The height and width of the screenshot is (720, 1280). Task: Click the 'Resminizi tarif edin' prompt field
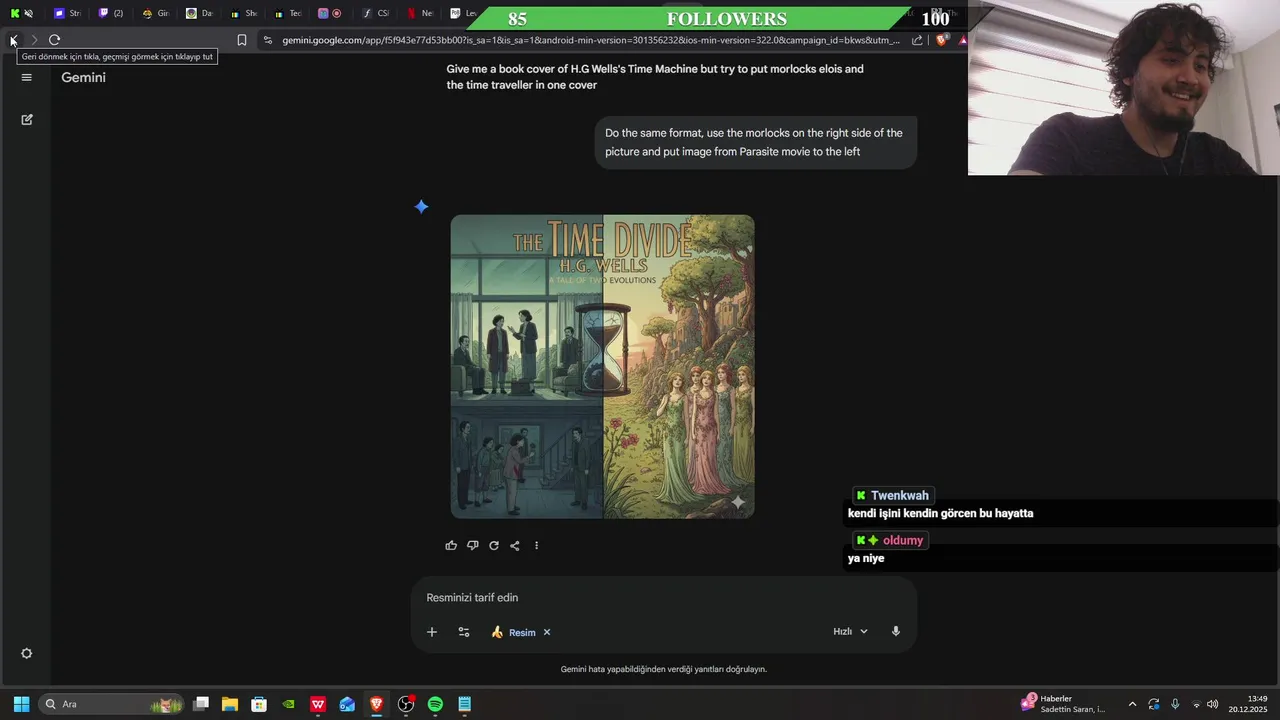664,598
